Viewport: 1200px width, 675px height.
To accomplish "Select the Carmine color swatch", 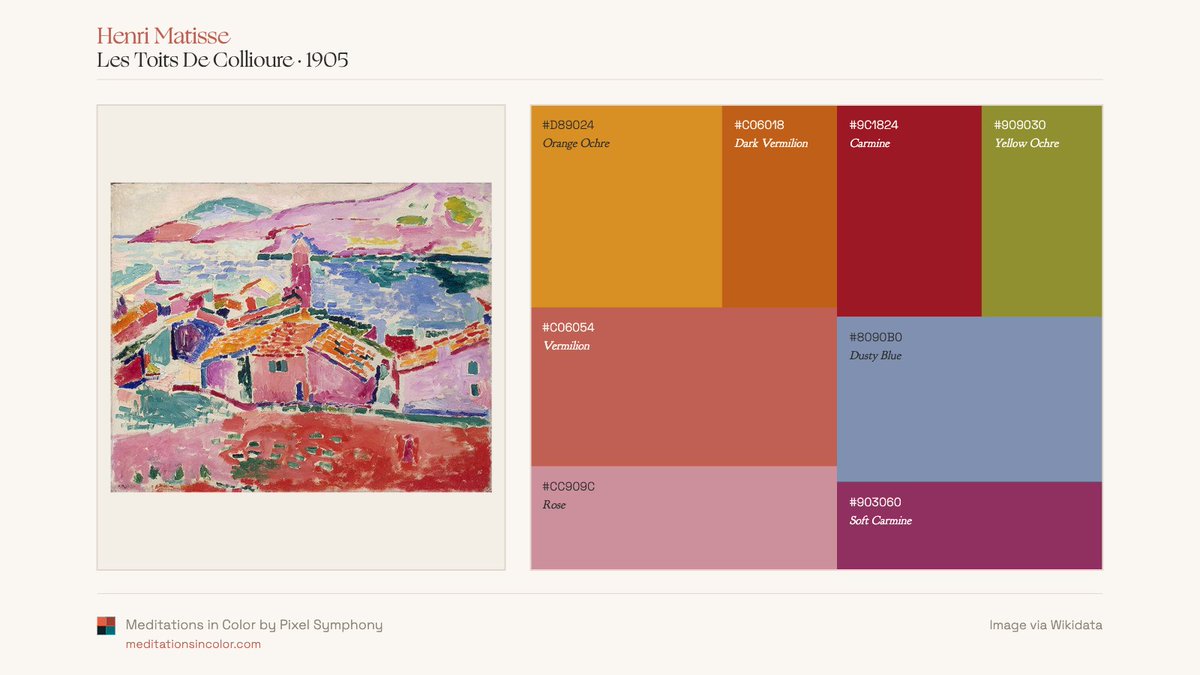I will [909, 211].
